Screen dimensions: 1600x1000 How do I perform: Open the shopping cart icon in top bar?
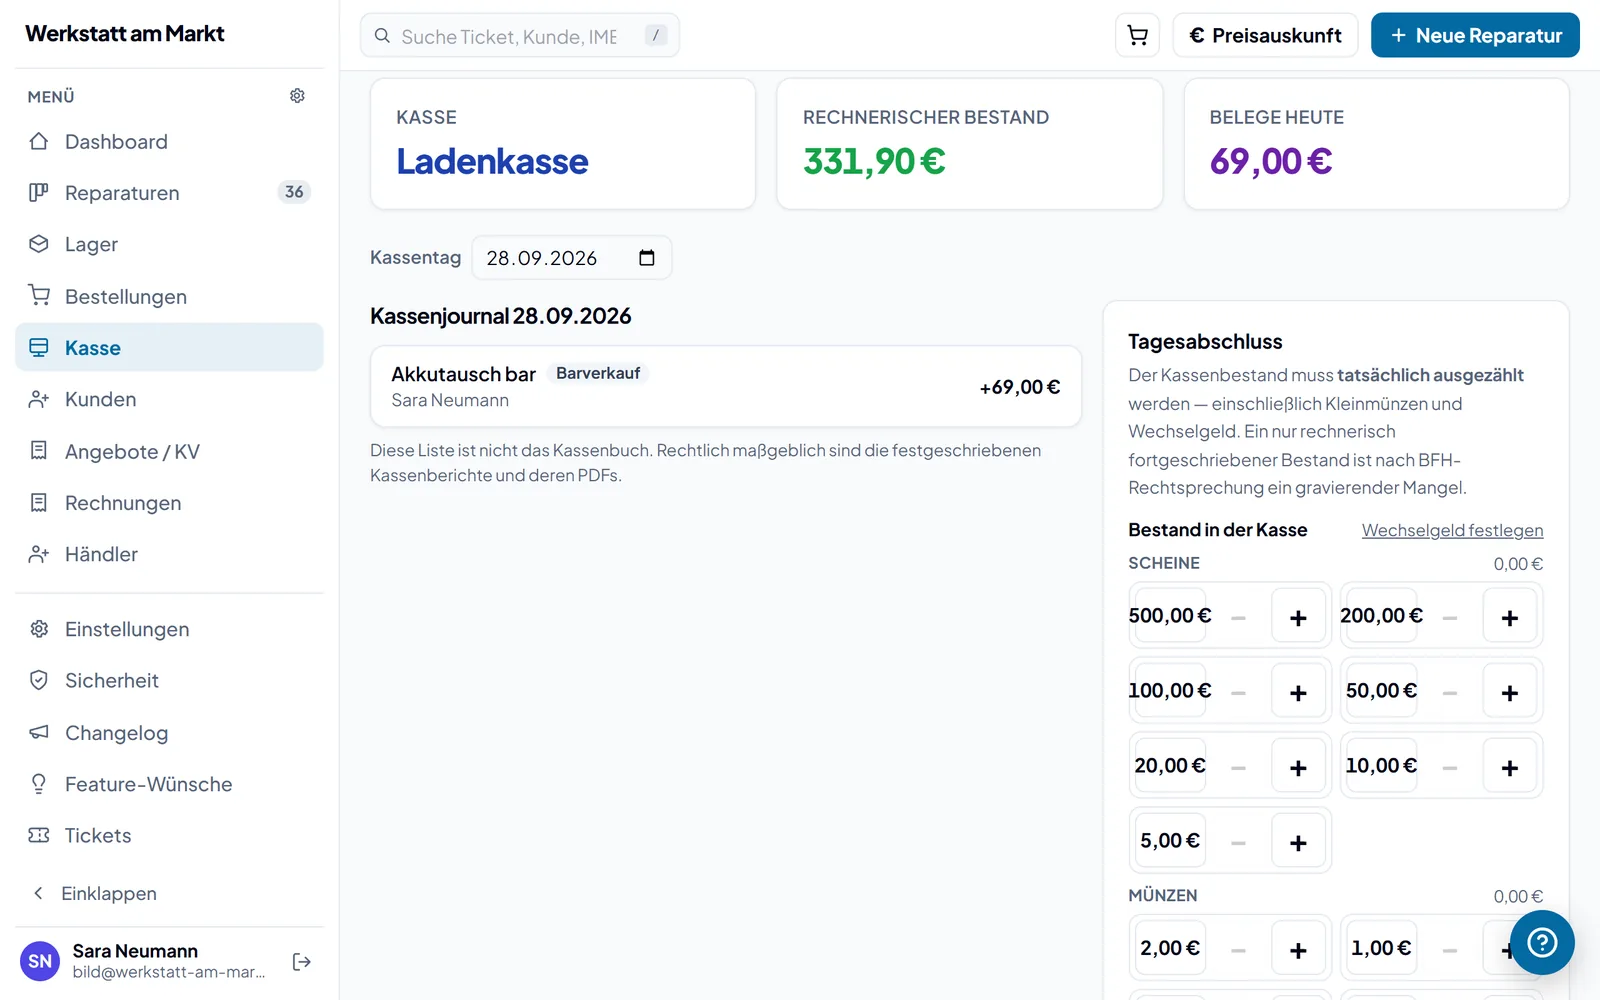pos(1137,35)
